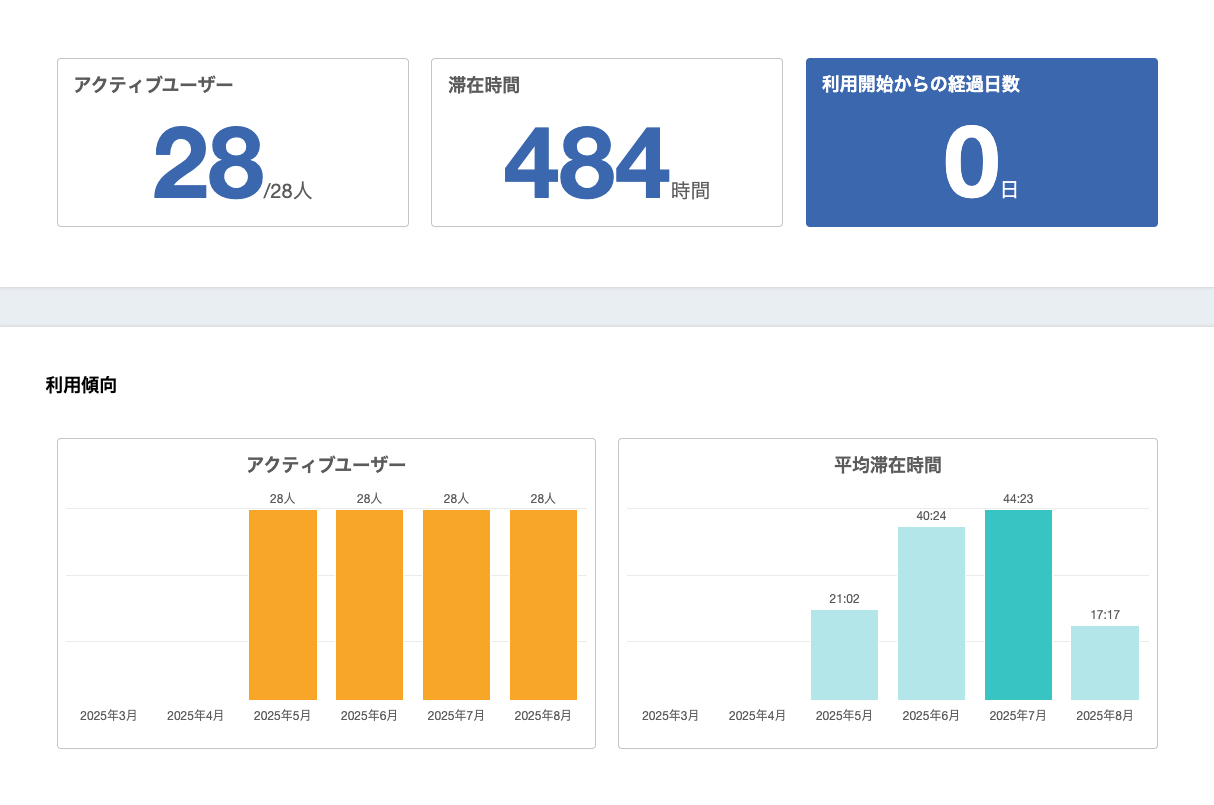The height and width of the screenshot is (805, 1214).
Task: Click the 利用開始からの経過日数 card title
Action: click(x=921, y=85)
